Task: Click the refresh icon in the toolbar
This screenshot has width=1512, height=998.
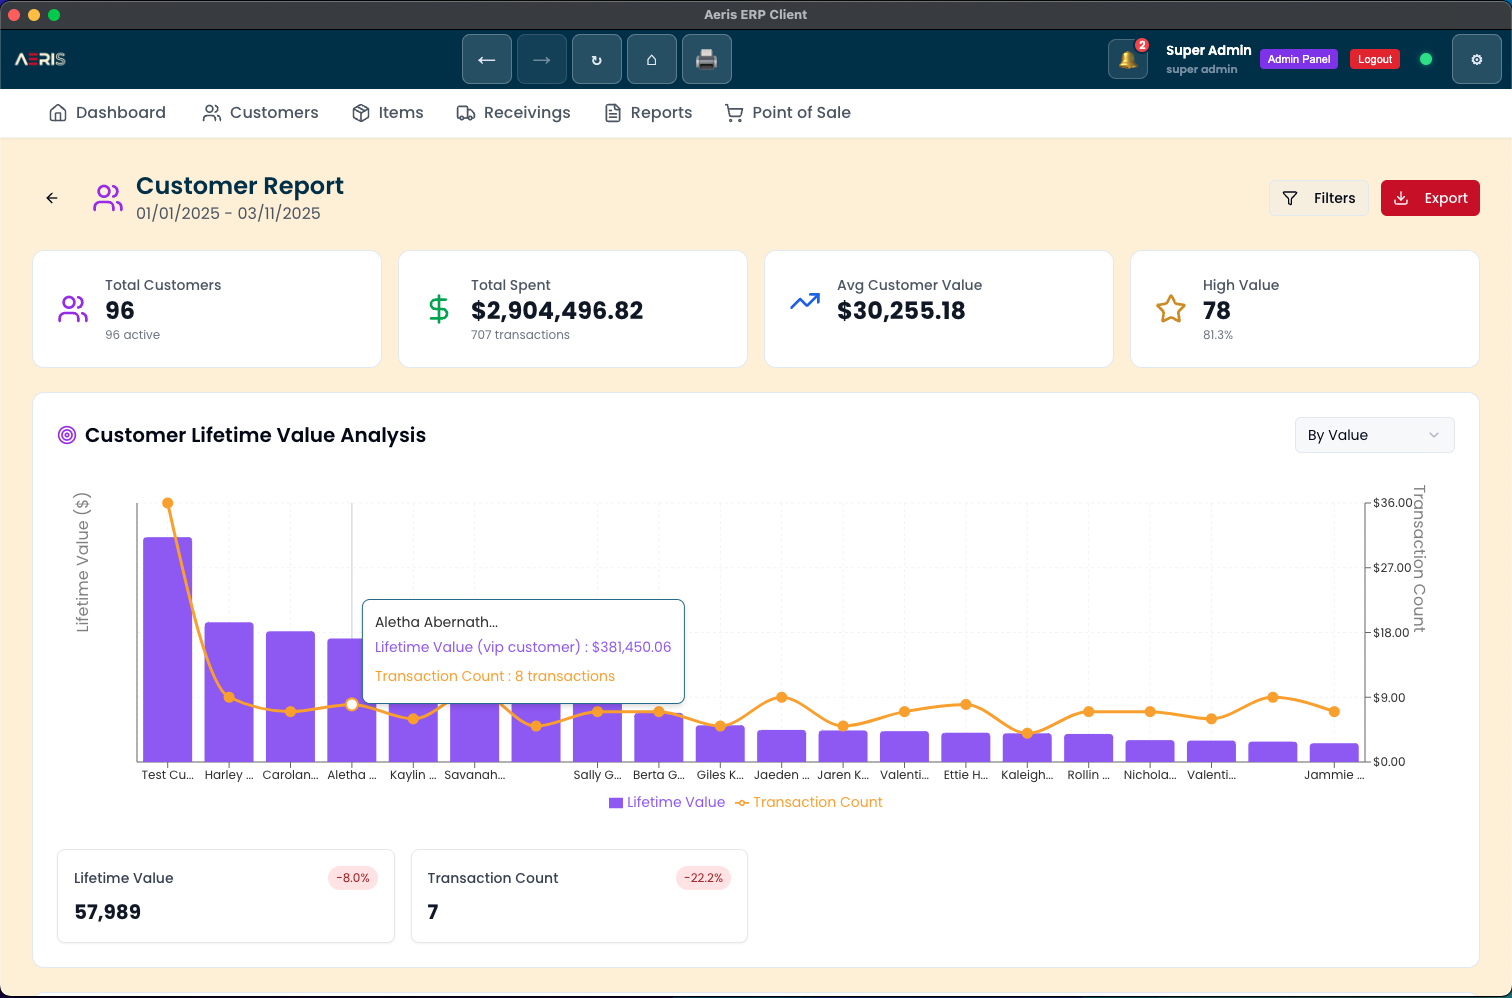Action: pos(597,59)
